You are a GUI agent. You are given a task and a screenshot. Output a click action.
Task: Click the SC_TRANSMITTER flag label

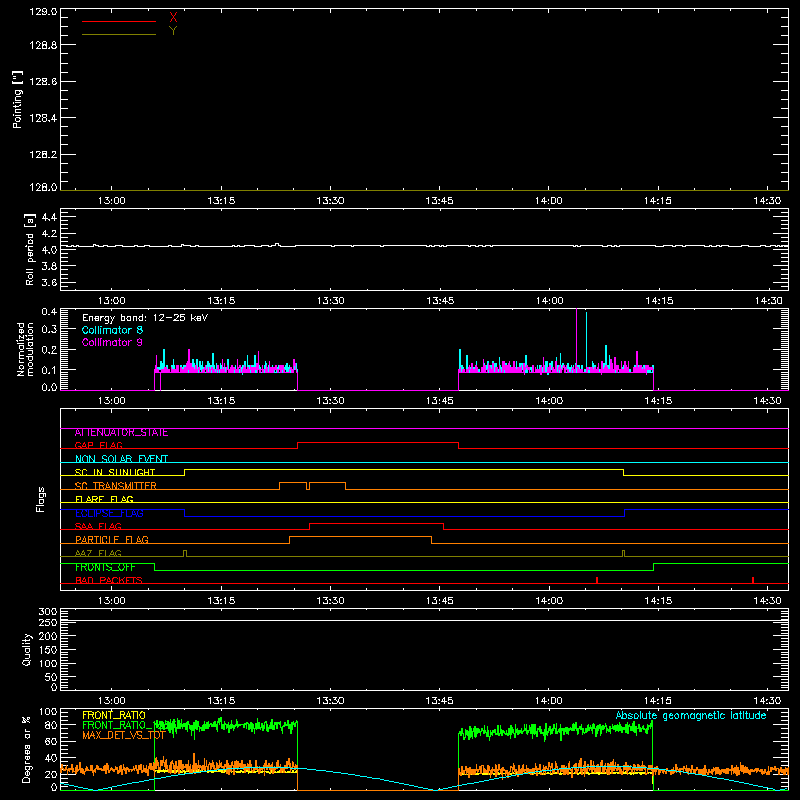(x=116, y=486)
